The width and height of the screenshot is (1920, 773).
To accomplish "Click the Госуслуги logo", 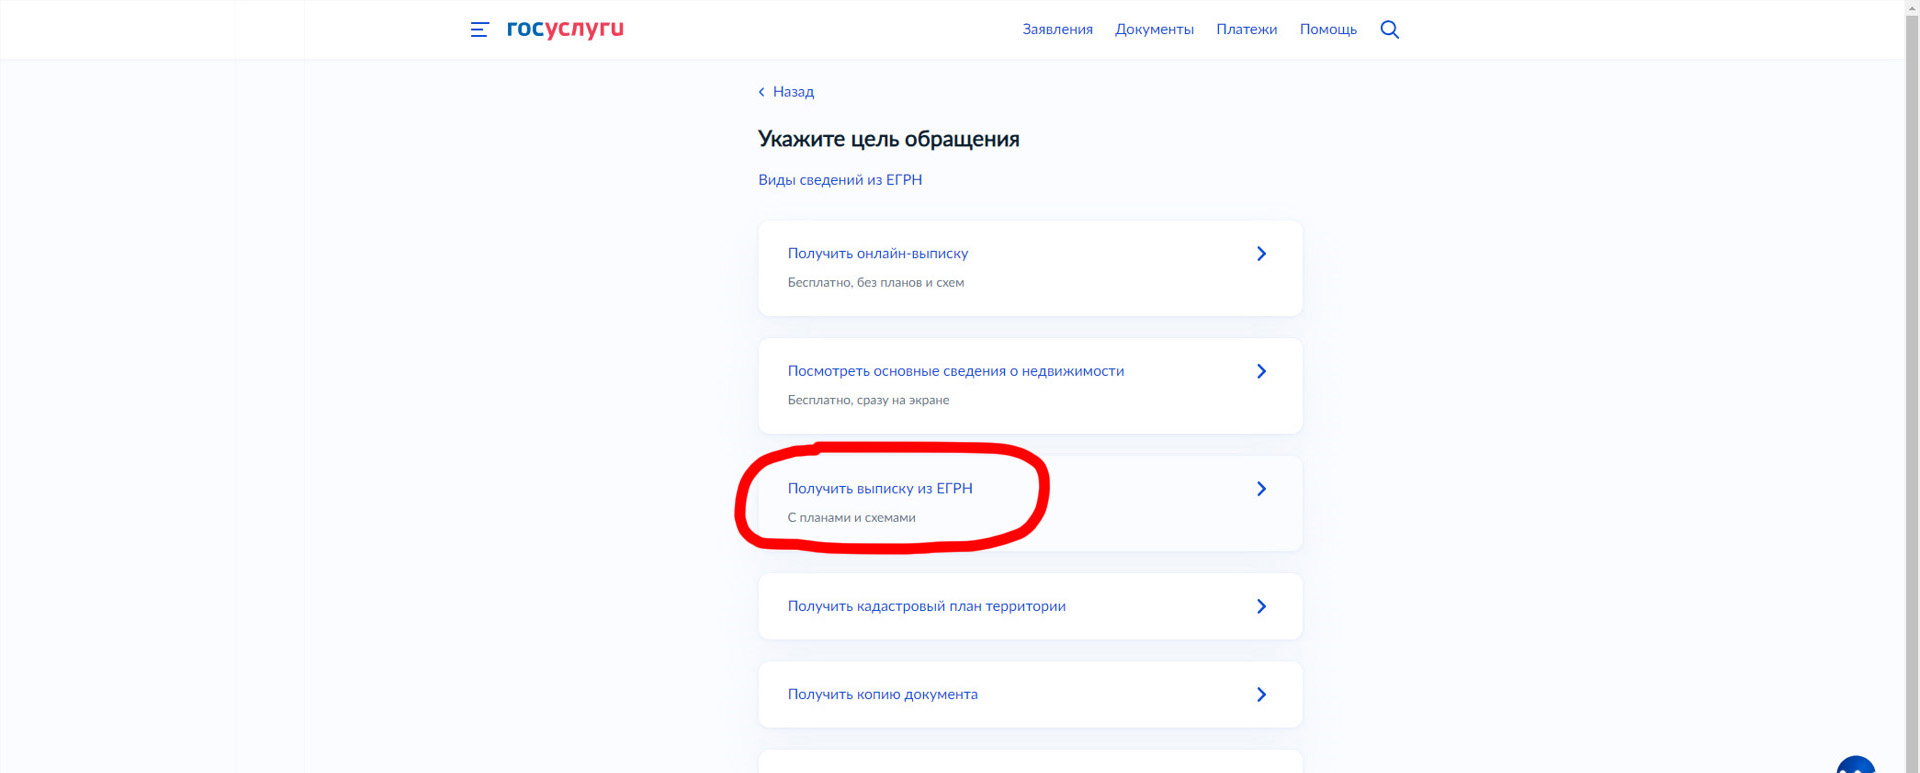I will coord(565,29).
